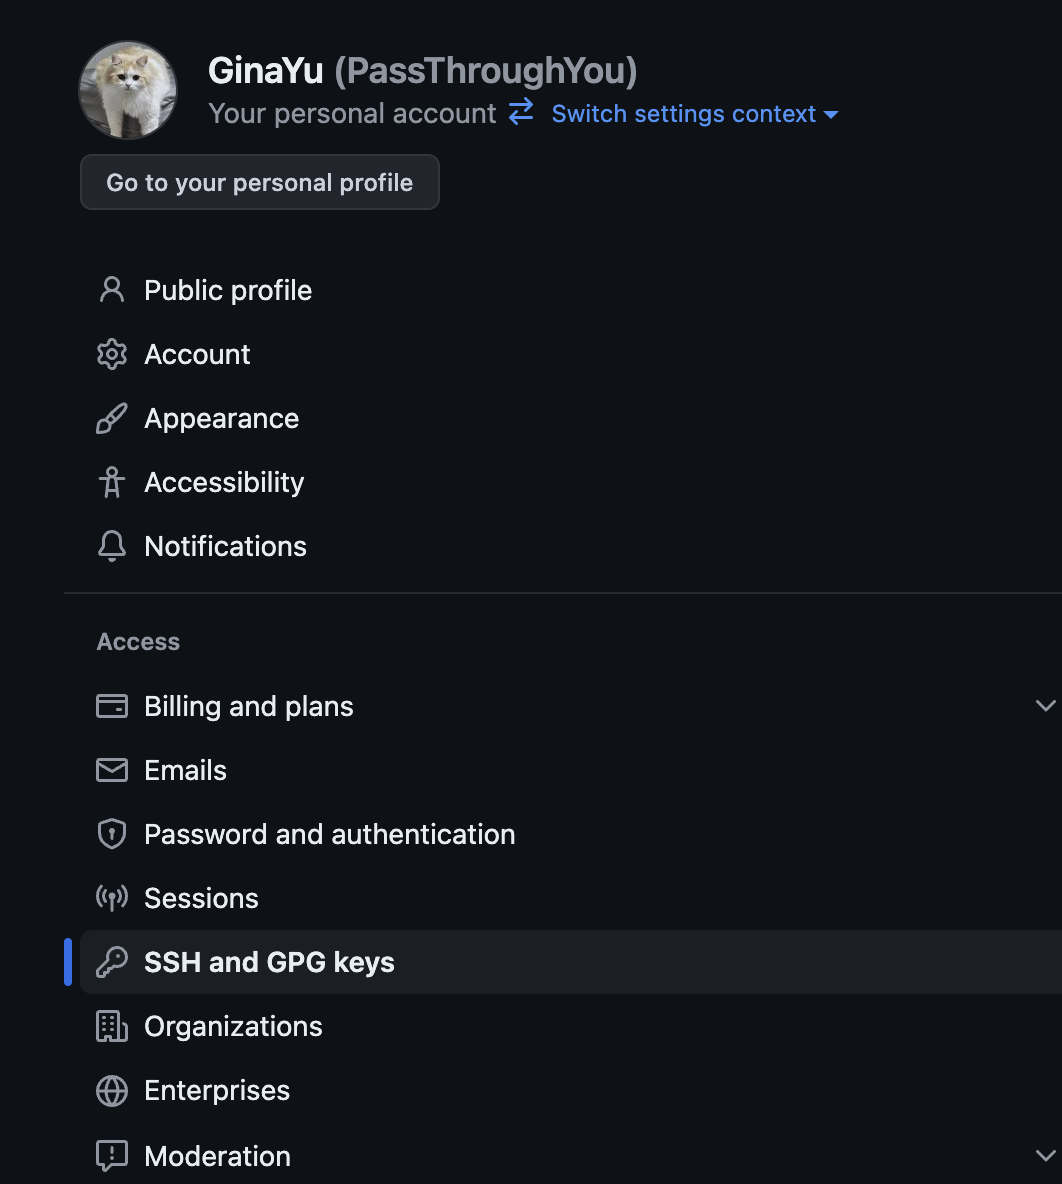
Task: Click the gear icon beside Account
Action: (112, 354)
